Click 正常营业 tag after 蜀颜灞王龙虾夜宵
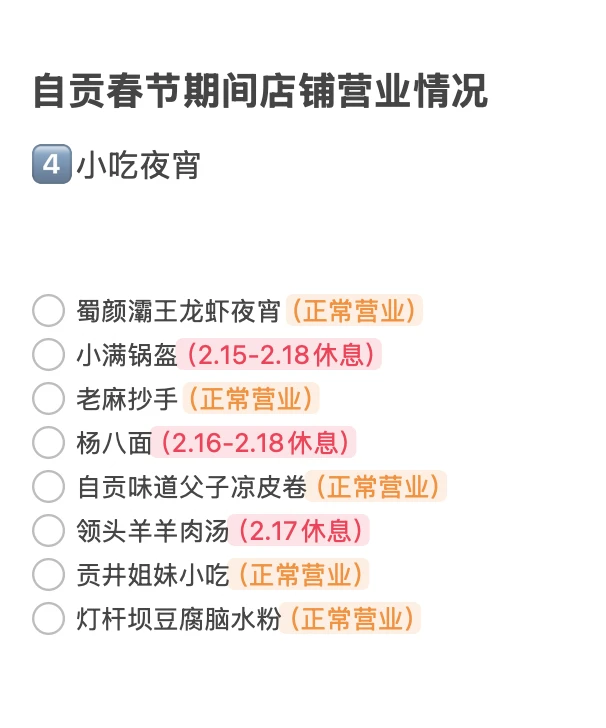 point(354,310)
